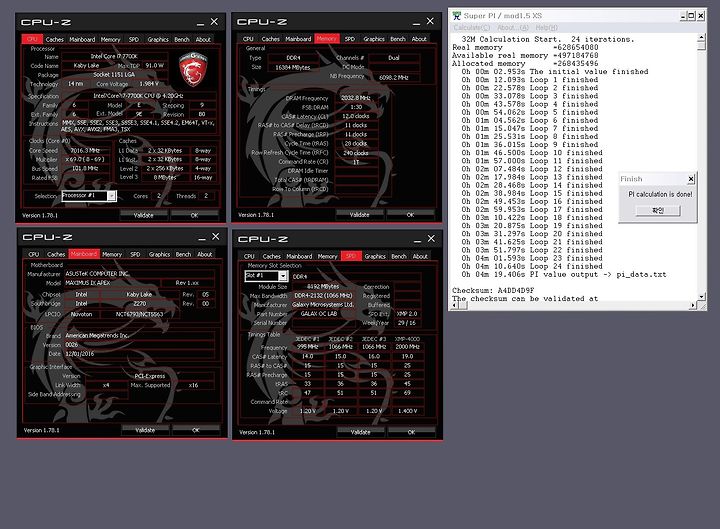Click the DRAM Frequency value 2032.8 MHz
720x529 pixels.
(x=356, y=98)
